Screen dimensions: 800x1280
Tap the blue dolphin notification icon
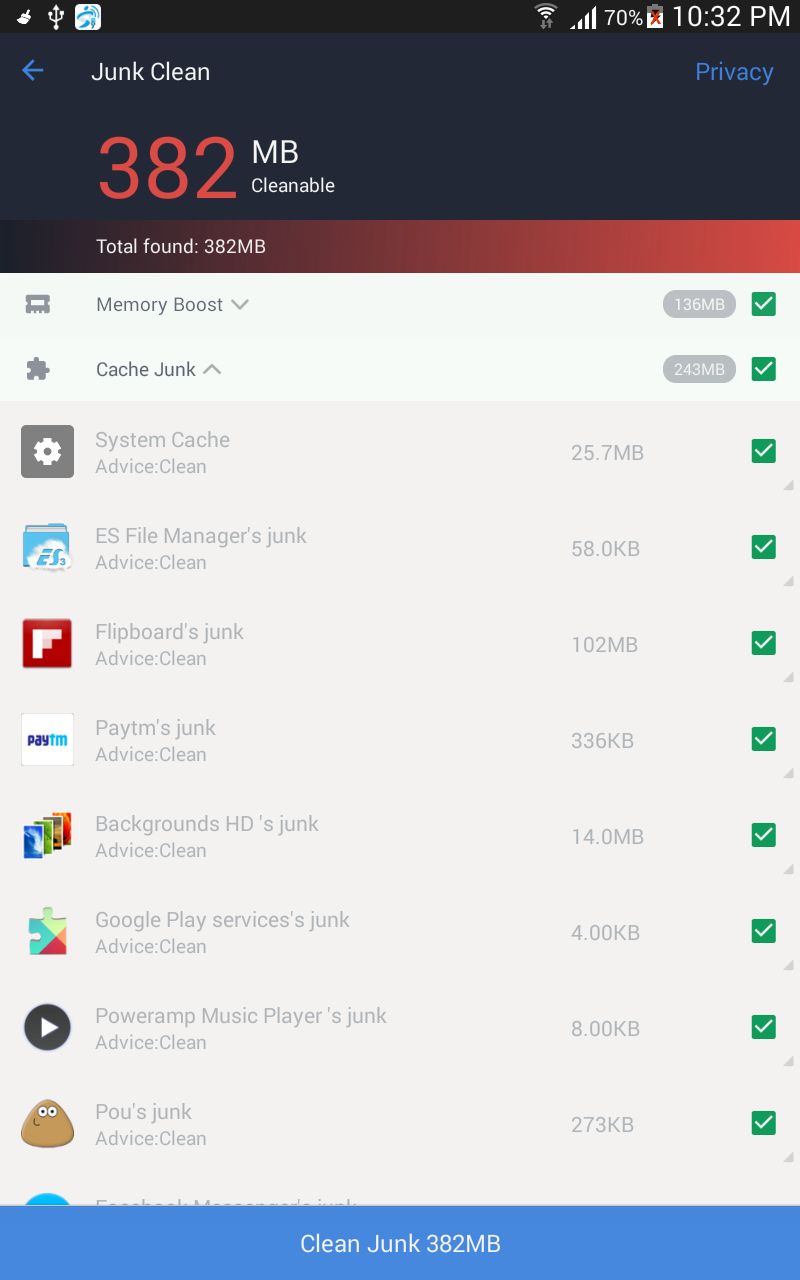coord(88,16)
